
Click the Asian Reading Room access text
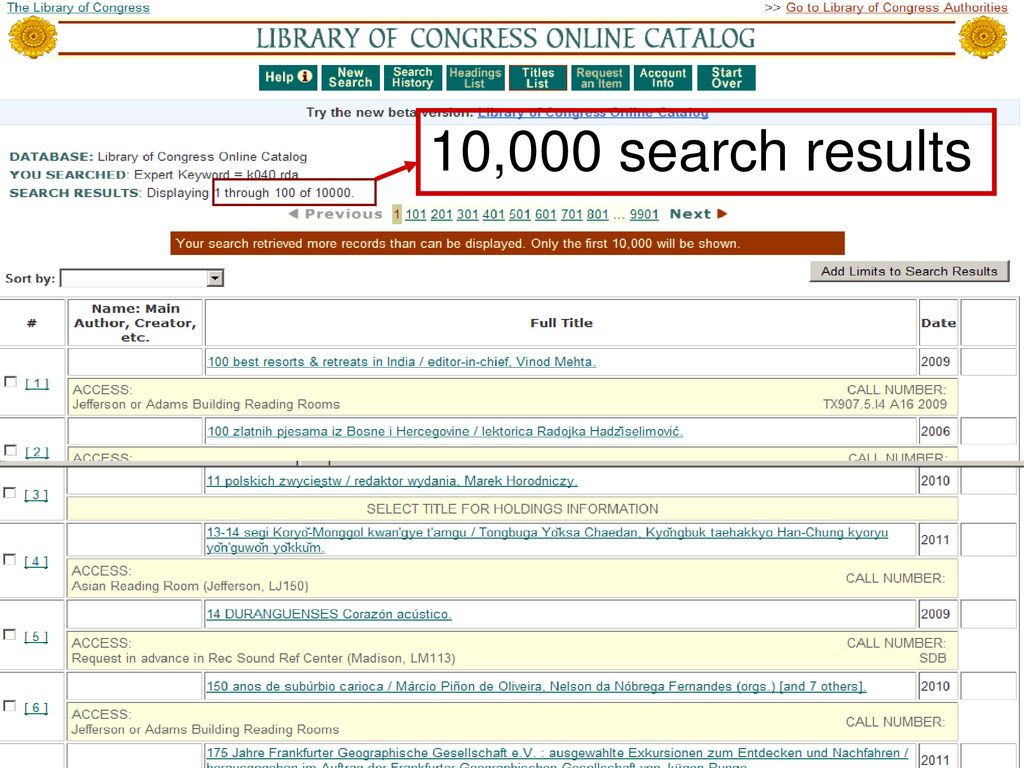point(190,586)
